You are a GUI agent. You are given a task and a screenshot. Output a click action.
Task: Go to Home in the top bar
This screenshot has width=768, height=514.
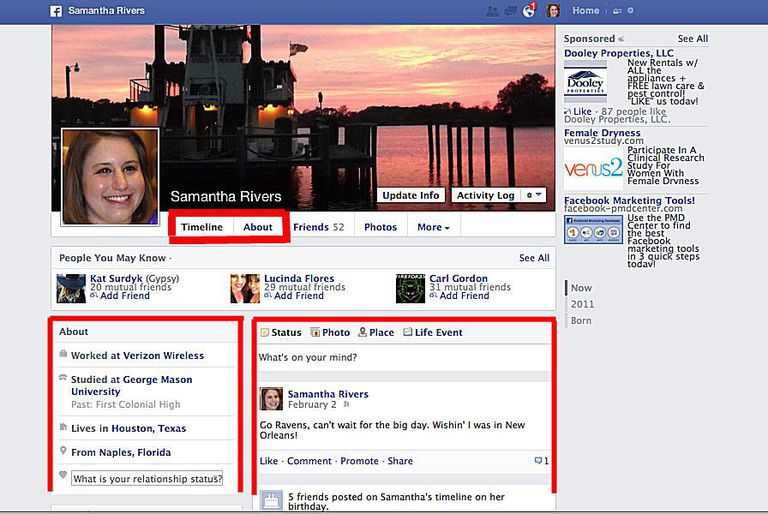(585, 10)
